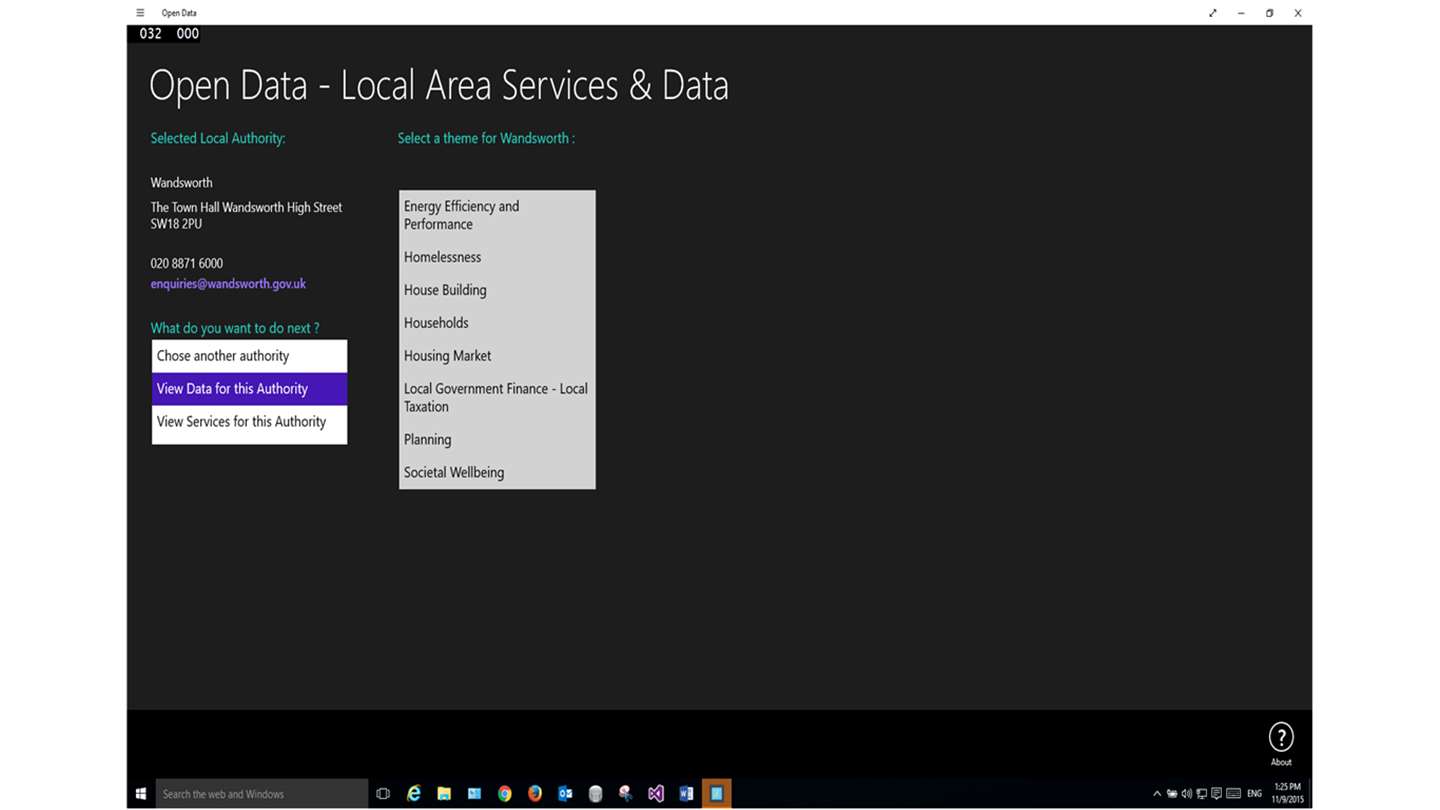Click the Search the web and Windows box
The image size is (1440, 810).
262,794
